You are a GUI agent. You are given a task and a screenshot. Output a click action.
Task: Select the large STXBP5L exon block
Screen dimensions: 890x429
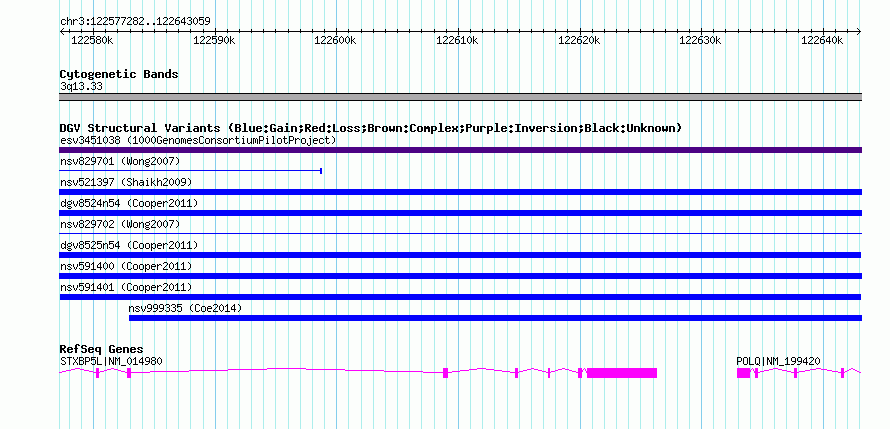[622, 373]
